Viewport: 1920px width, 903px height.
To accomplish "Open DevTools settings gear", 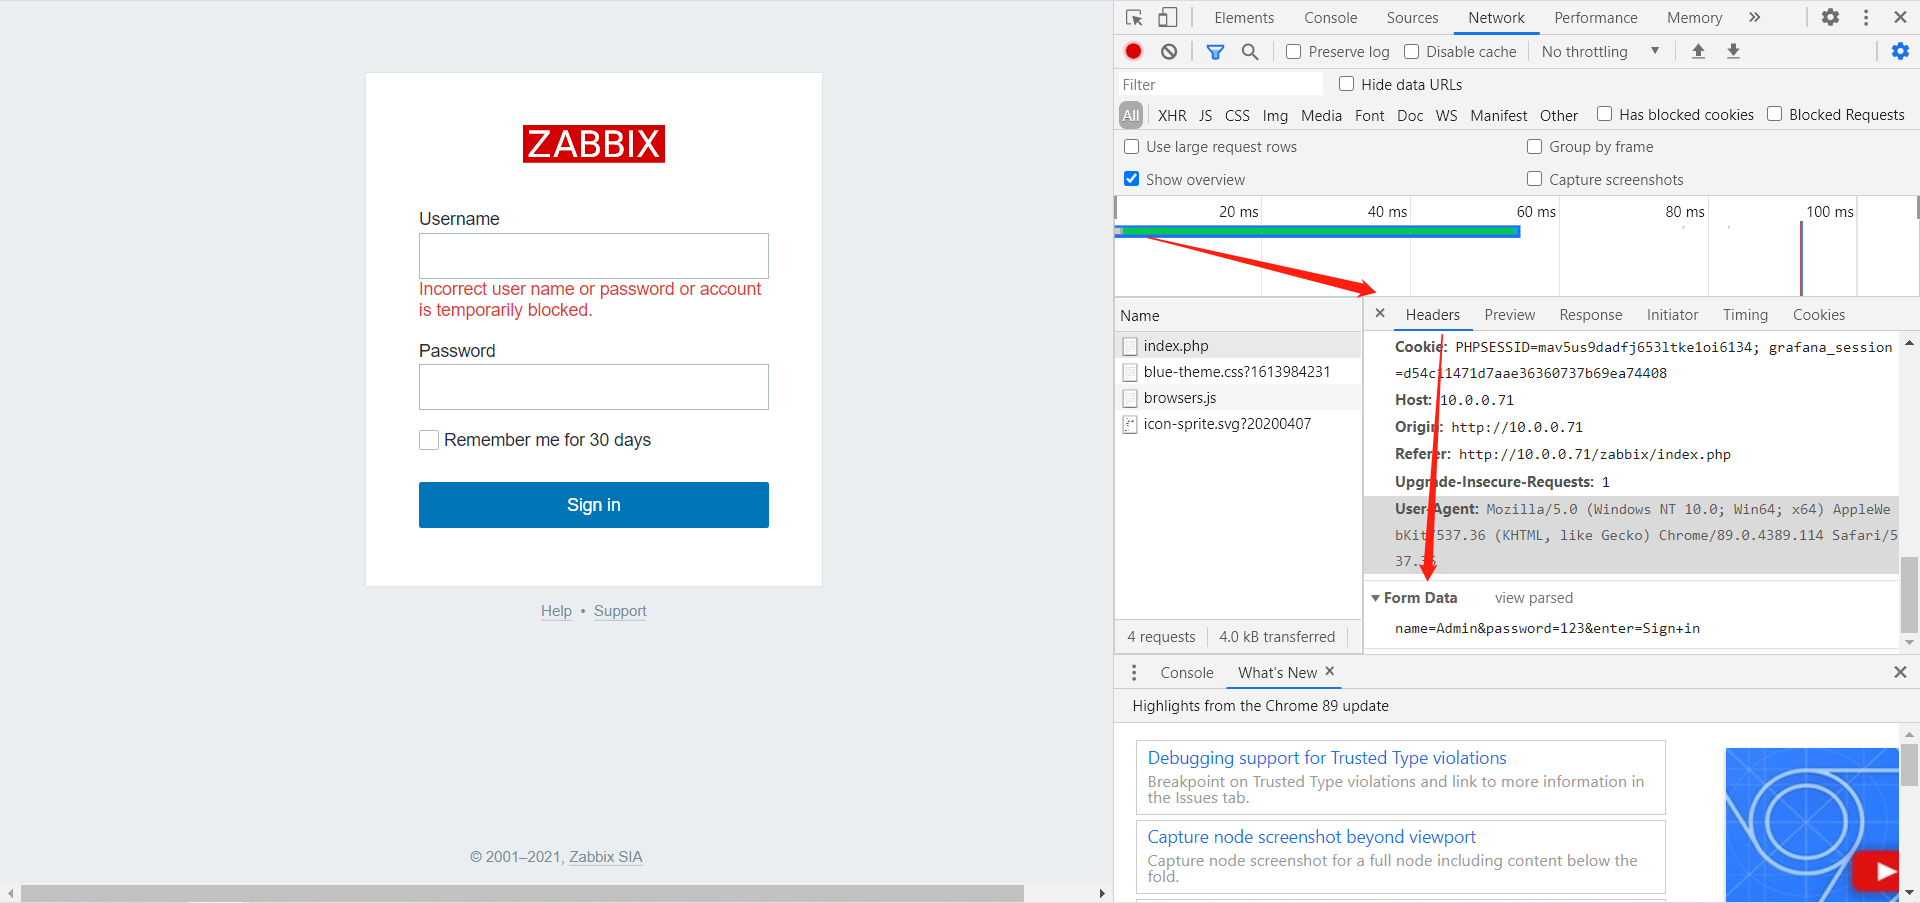I will [x=1830, y=18].
